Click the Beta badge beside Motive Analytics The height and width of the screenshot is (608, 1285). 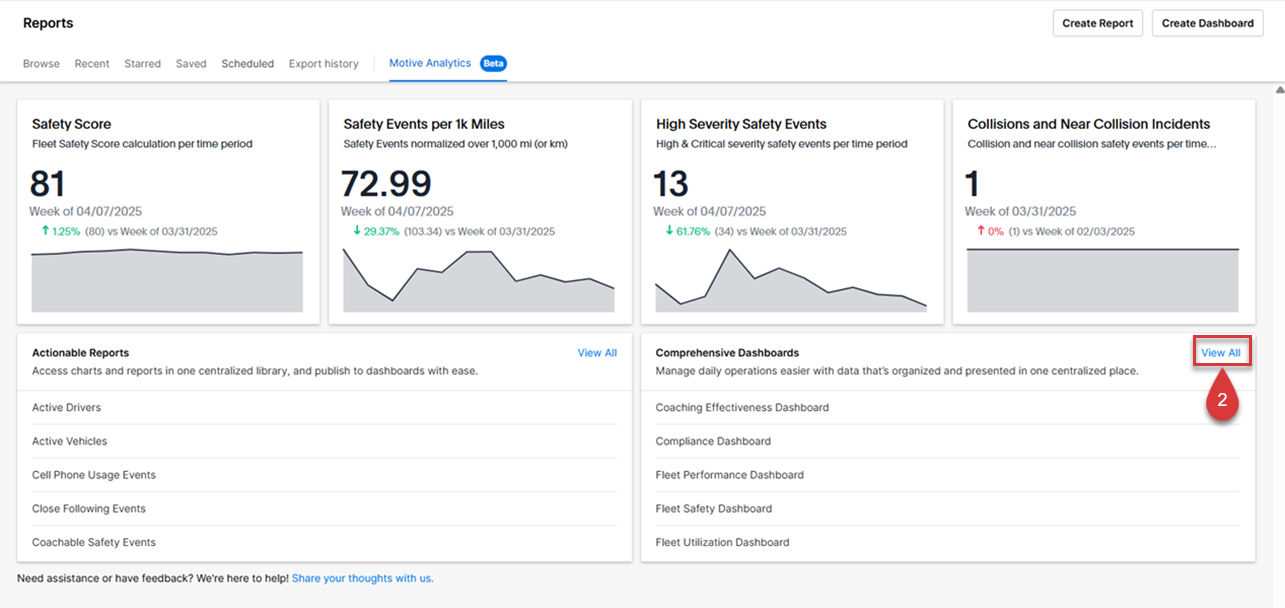tap(493, 63)
